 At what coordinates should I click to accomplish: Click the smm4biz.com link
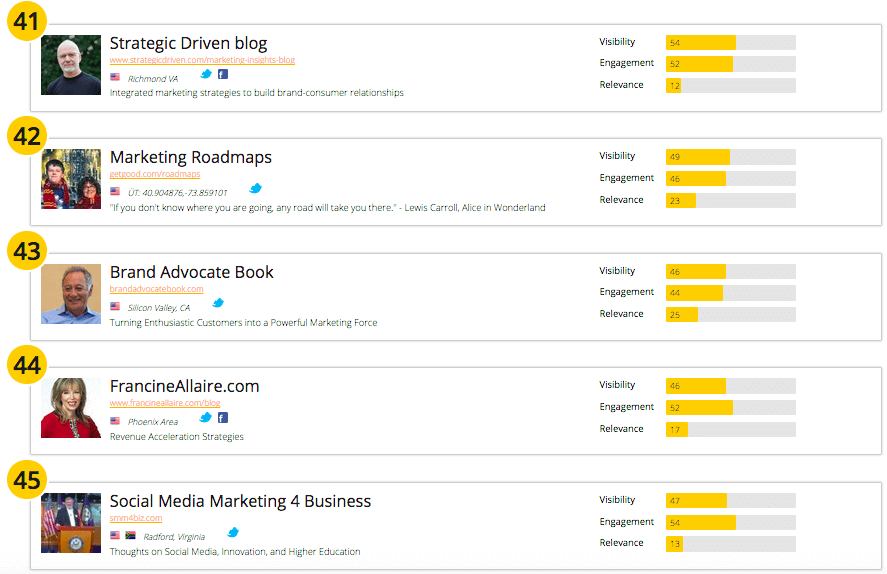click(x=136, y=518)
